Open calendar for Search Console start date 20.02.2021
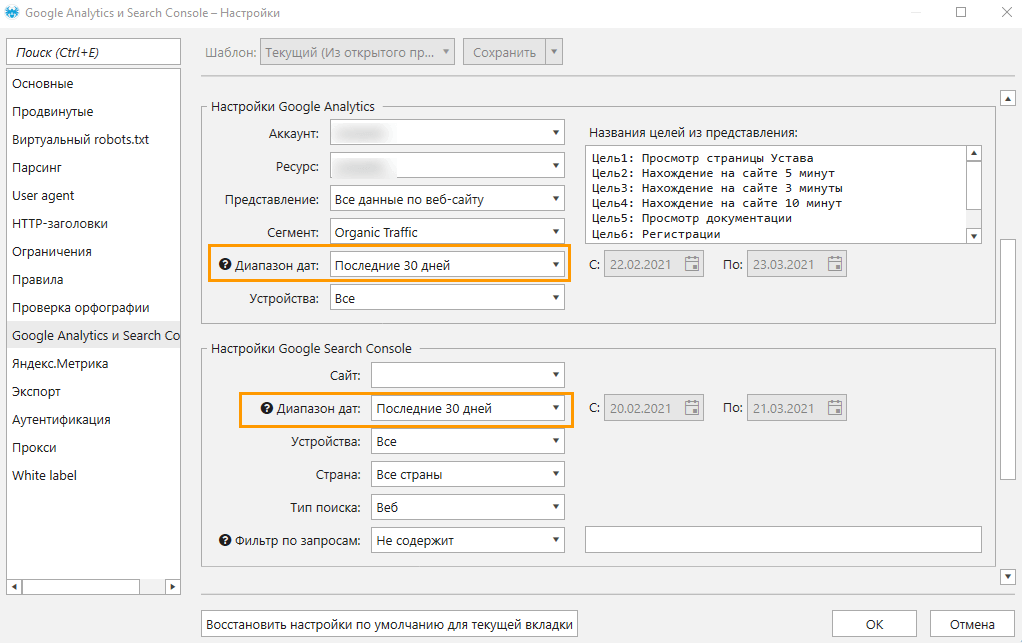Viewport: 1022px width, 643px height. pyautogui.click(x=692, y=408)
